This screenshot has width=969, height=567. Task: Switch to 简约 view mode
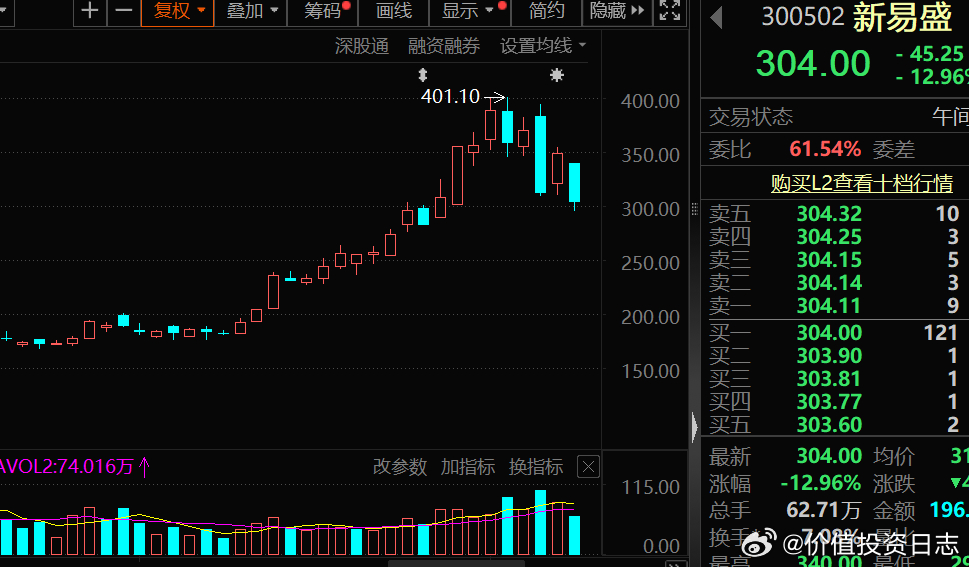pos(546,11)
